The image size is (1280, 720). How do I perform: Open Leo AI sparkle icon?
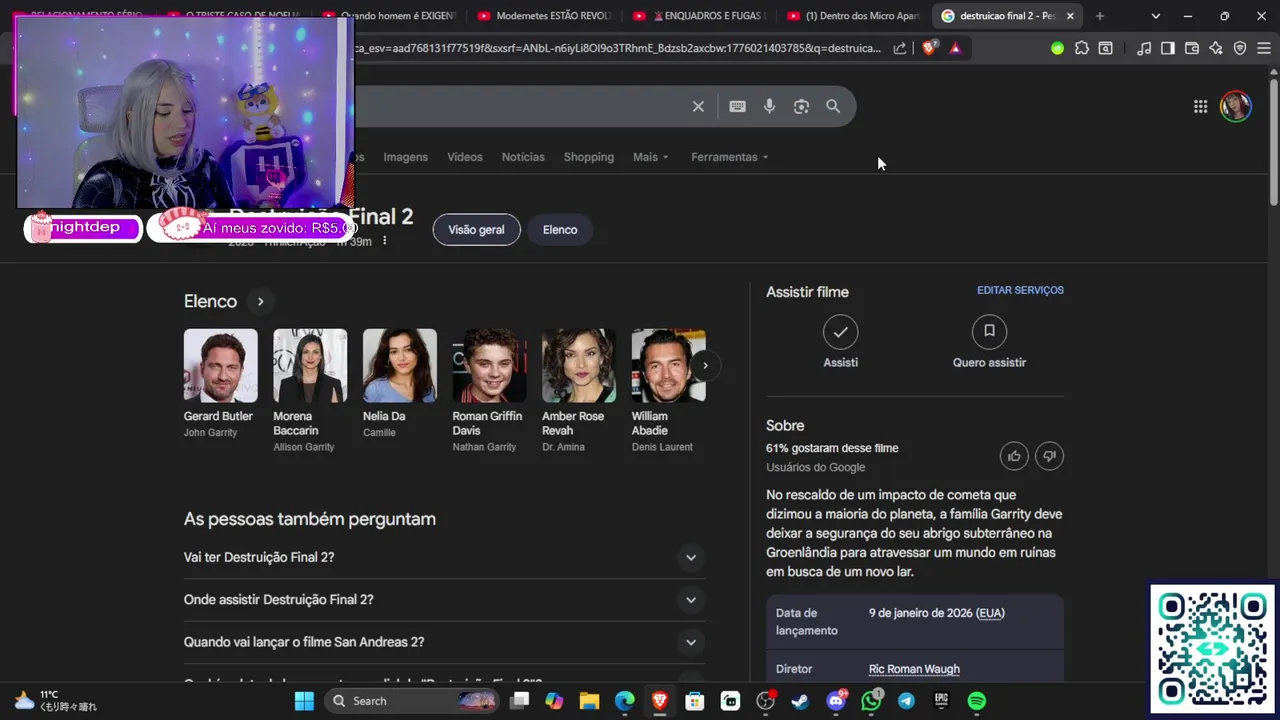pyautogui.click(x=1216, y=48)
